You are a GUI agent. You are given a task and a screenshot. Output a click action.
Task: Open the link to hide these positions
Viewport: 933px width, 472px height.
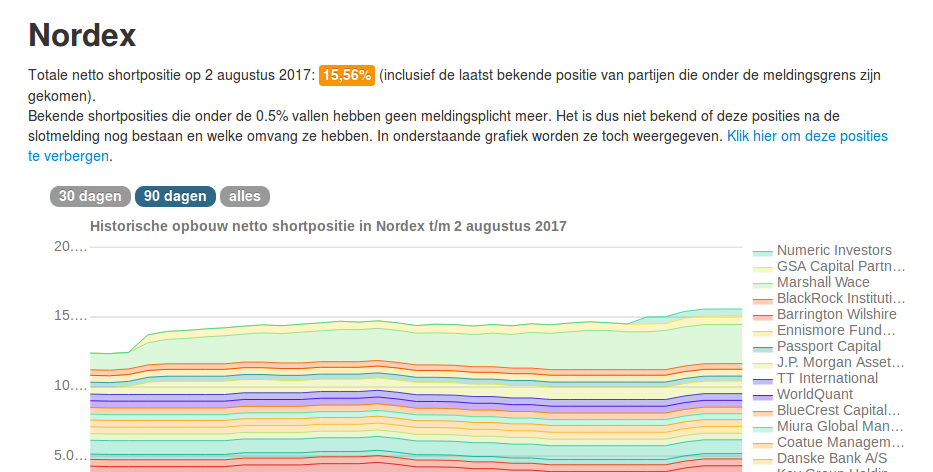click(458, 146)
